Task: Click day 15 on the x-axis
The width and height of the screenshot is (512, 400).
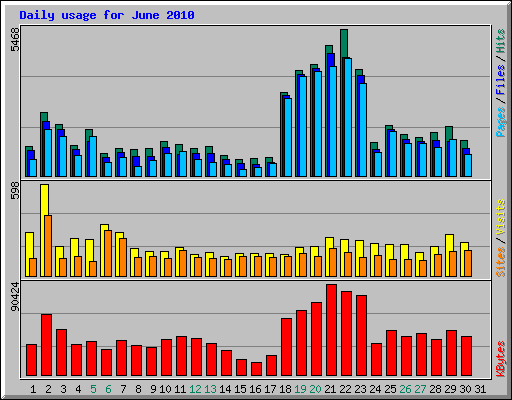Action: tap(240, 389)
